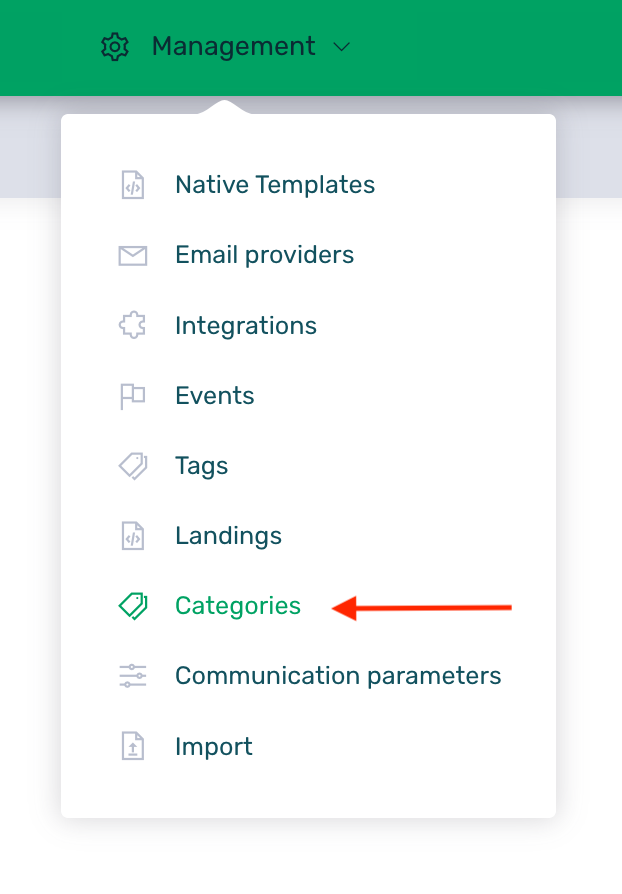Open the Email providers link

click(264, 255)
